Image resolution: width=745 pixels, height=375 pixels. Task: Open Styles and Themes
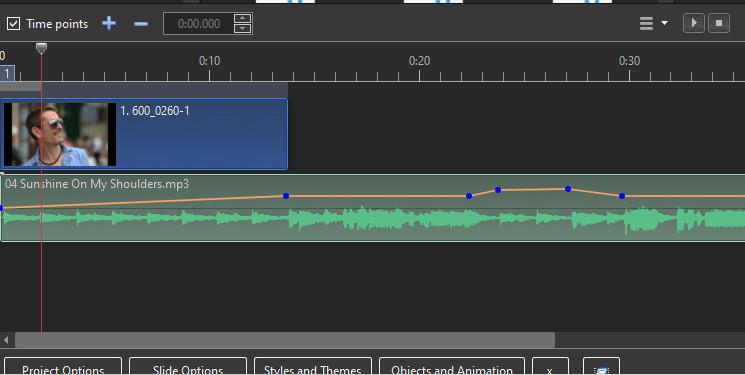pyautogui.click(x=313, y=367)
